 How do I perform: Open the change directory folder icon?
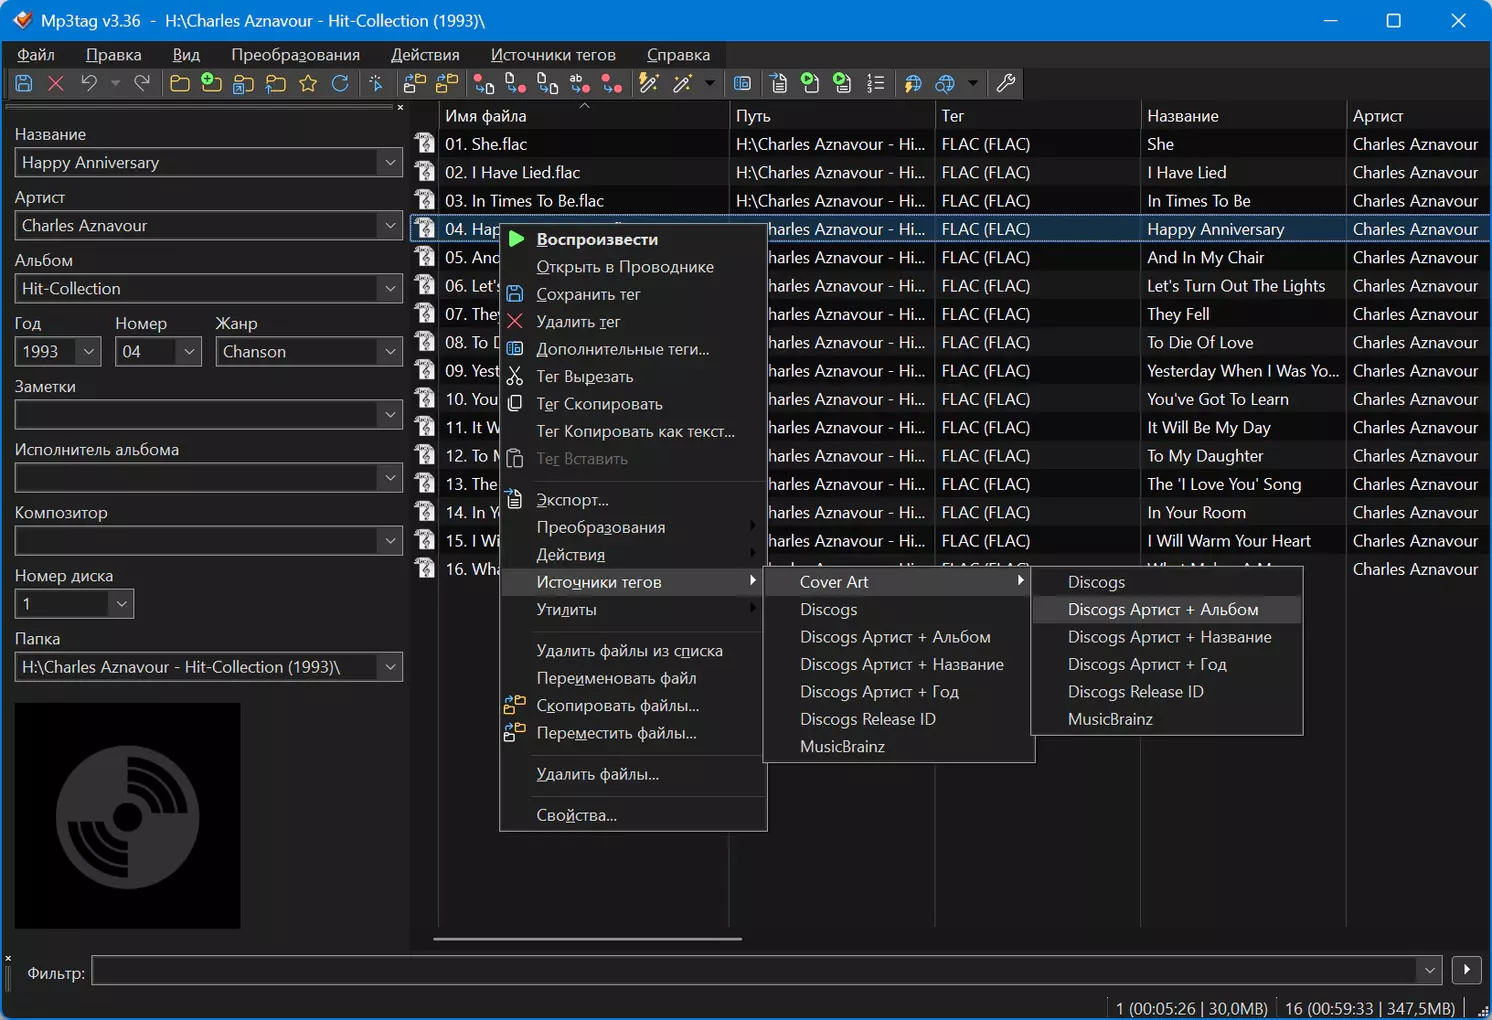pyautogui.click(x=180, y=84)
